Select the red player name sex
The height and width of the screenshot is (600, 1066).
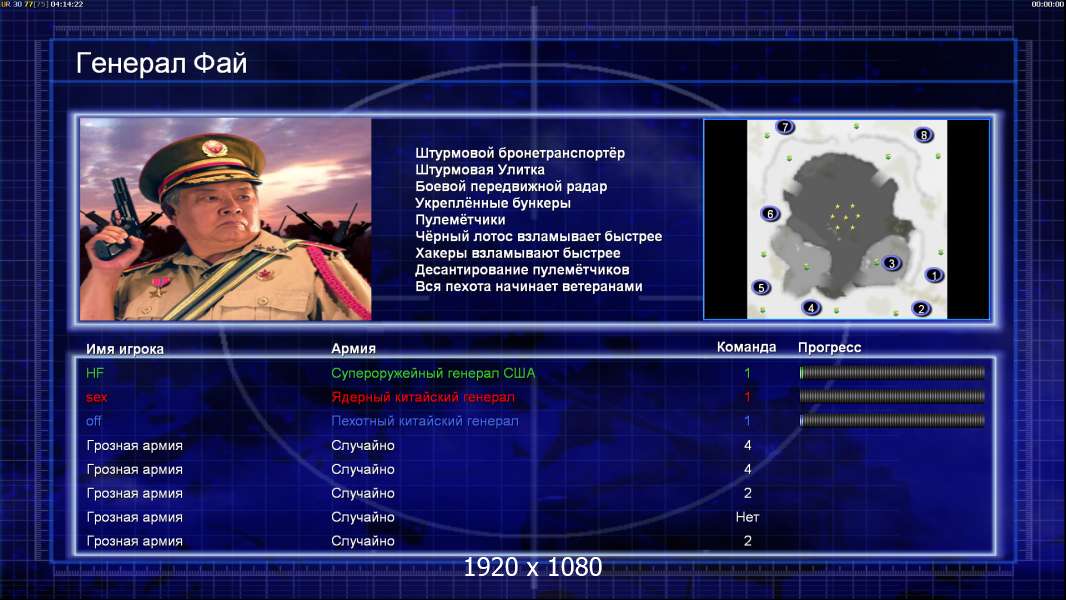pyautogui.click(x=97, y=397)
